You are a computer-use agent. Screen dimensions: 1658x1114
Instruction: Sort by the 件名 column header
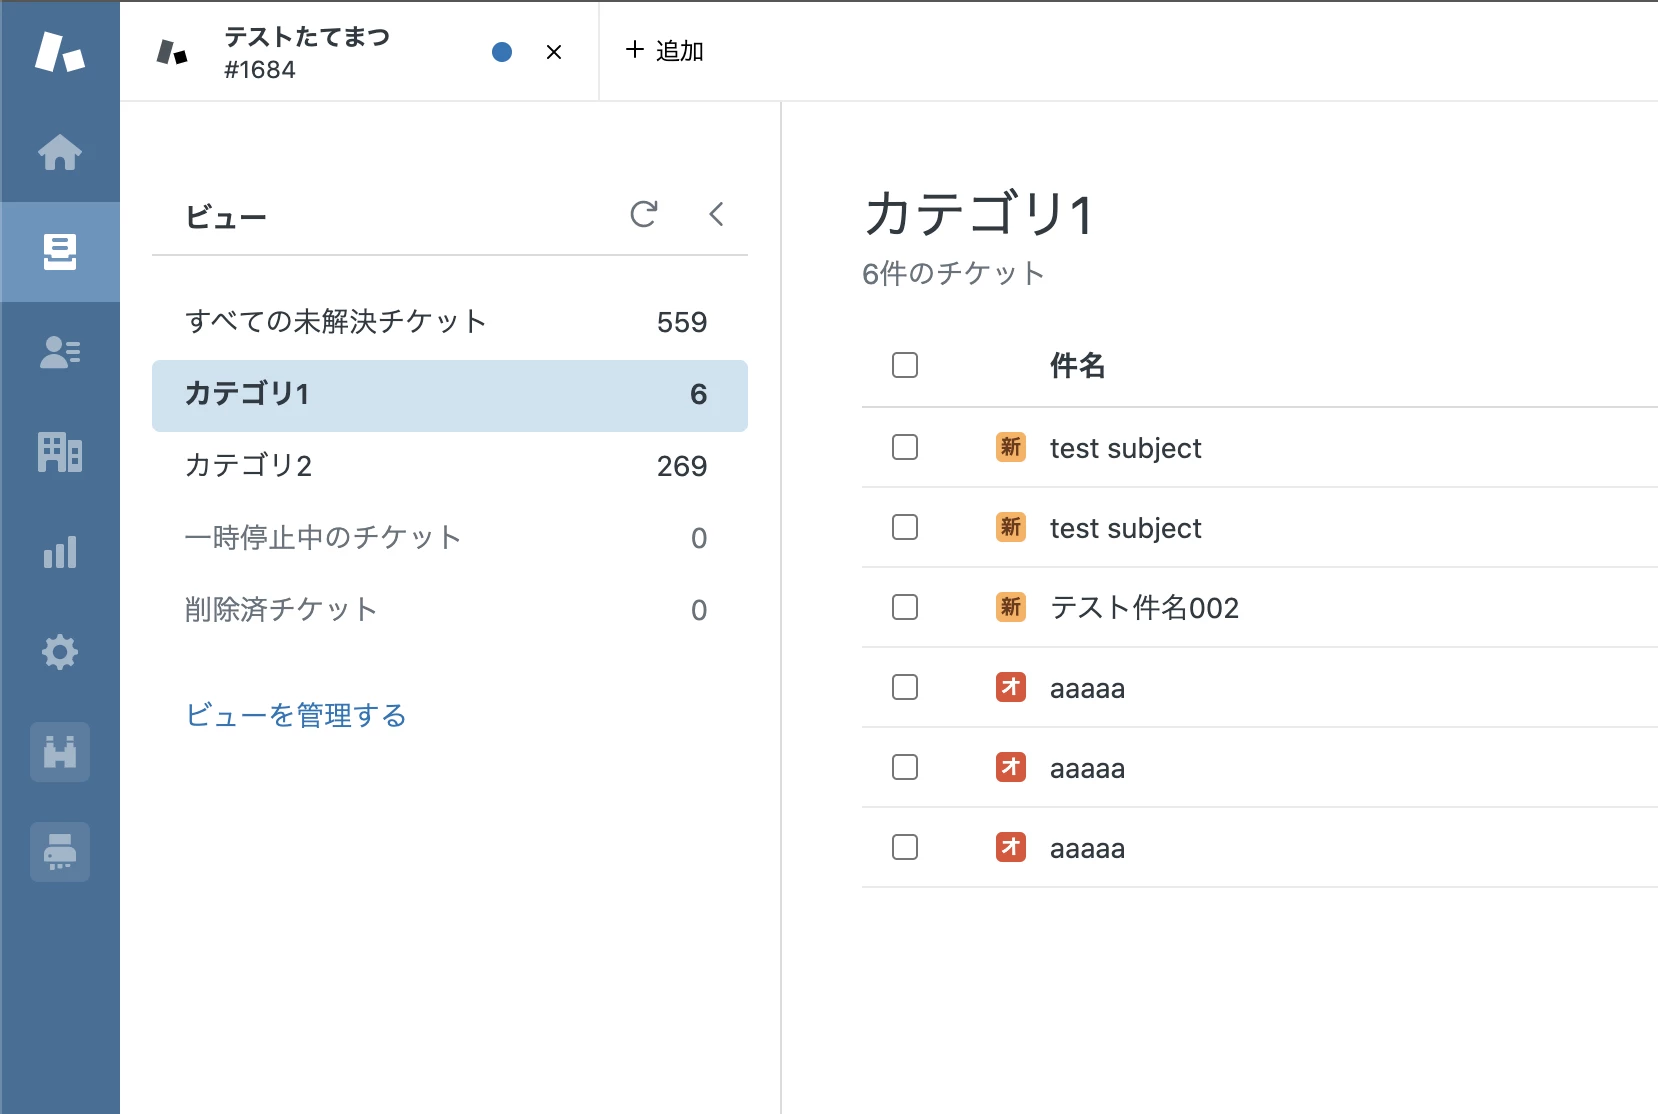click(1077, 366)
